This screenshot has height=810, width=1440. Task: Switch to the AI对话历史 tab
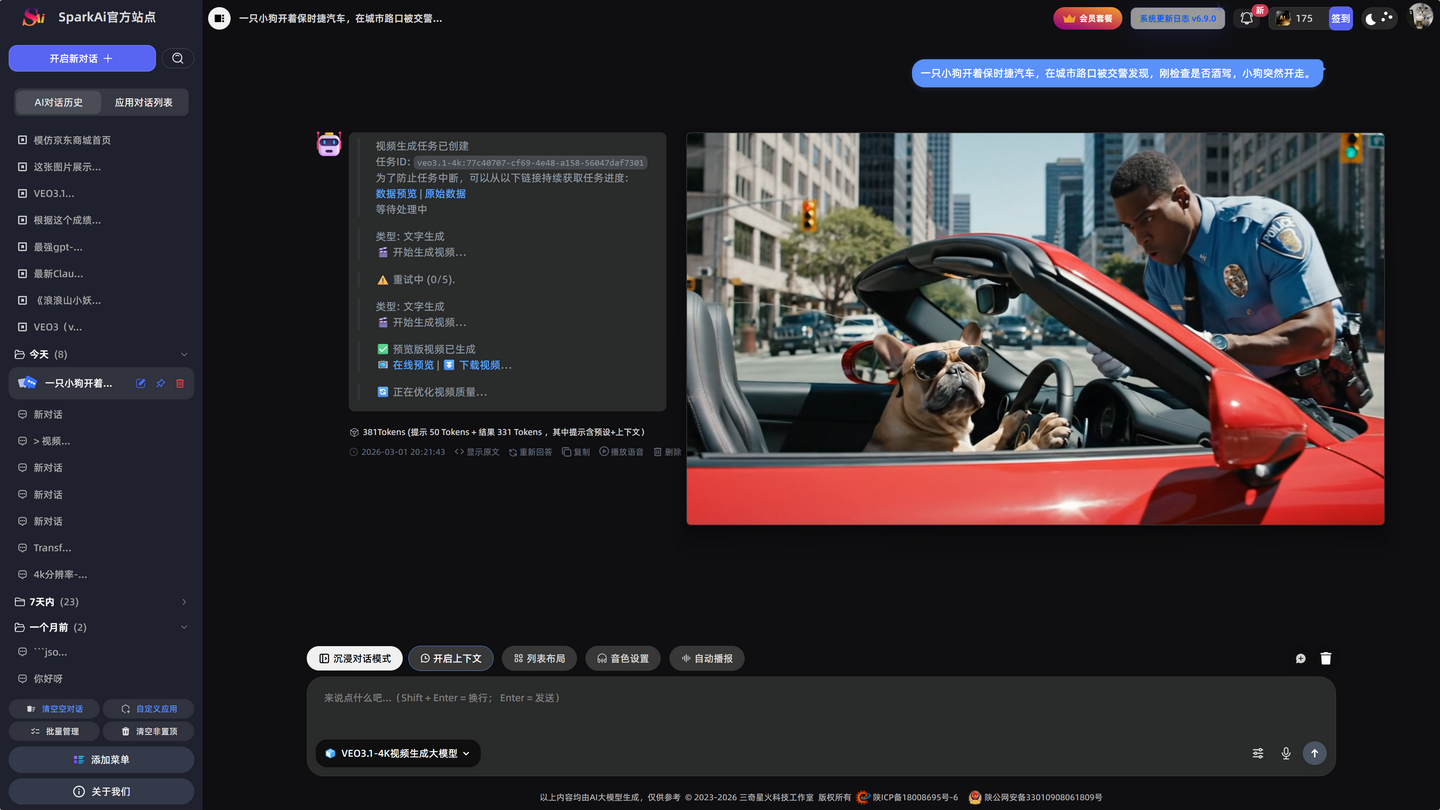59,102
